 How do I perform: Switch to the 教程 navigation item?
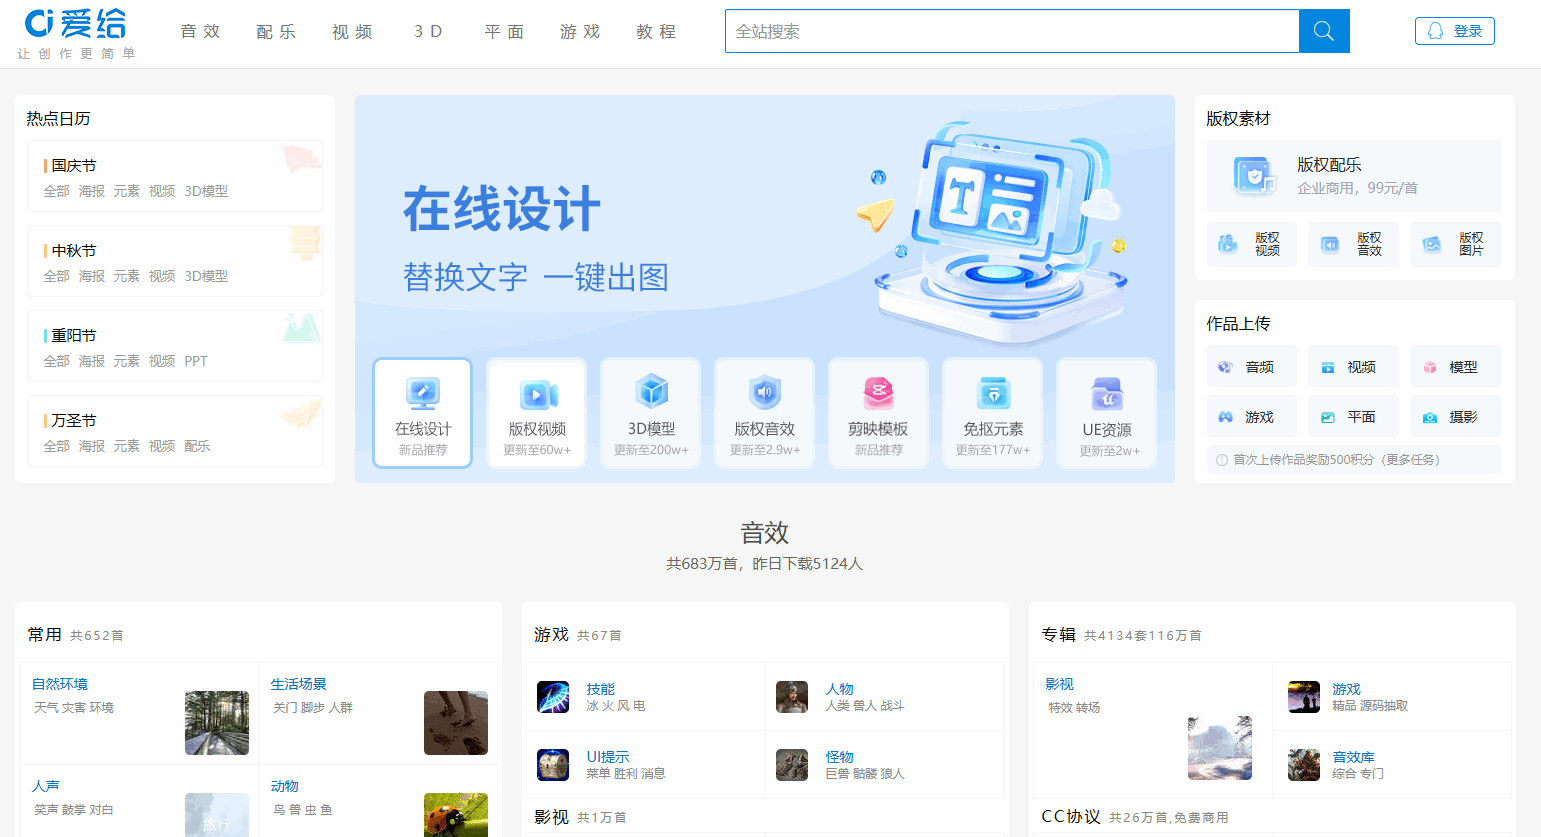[x=656, y=32]
